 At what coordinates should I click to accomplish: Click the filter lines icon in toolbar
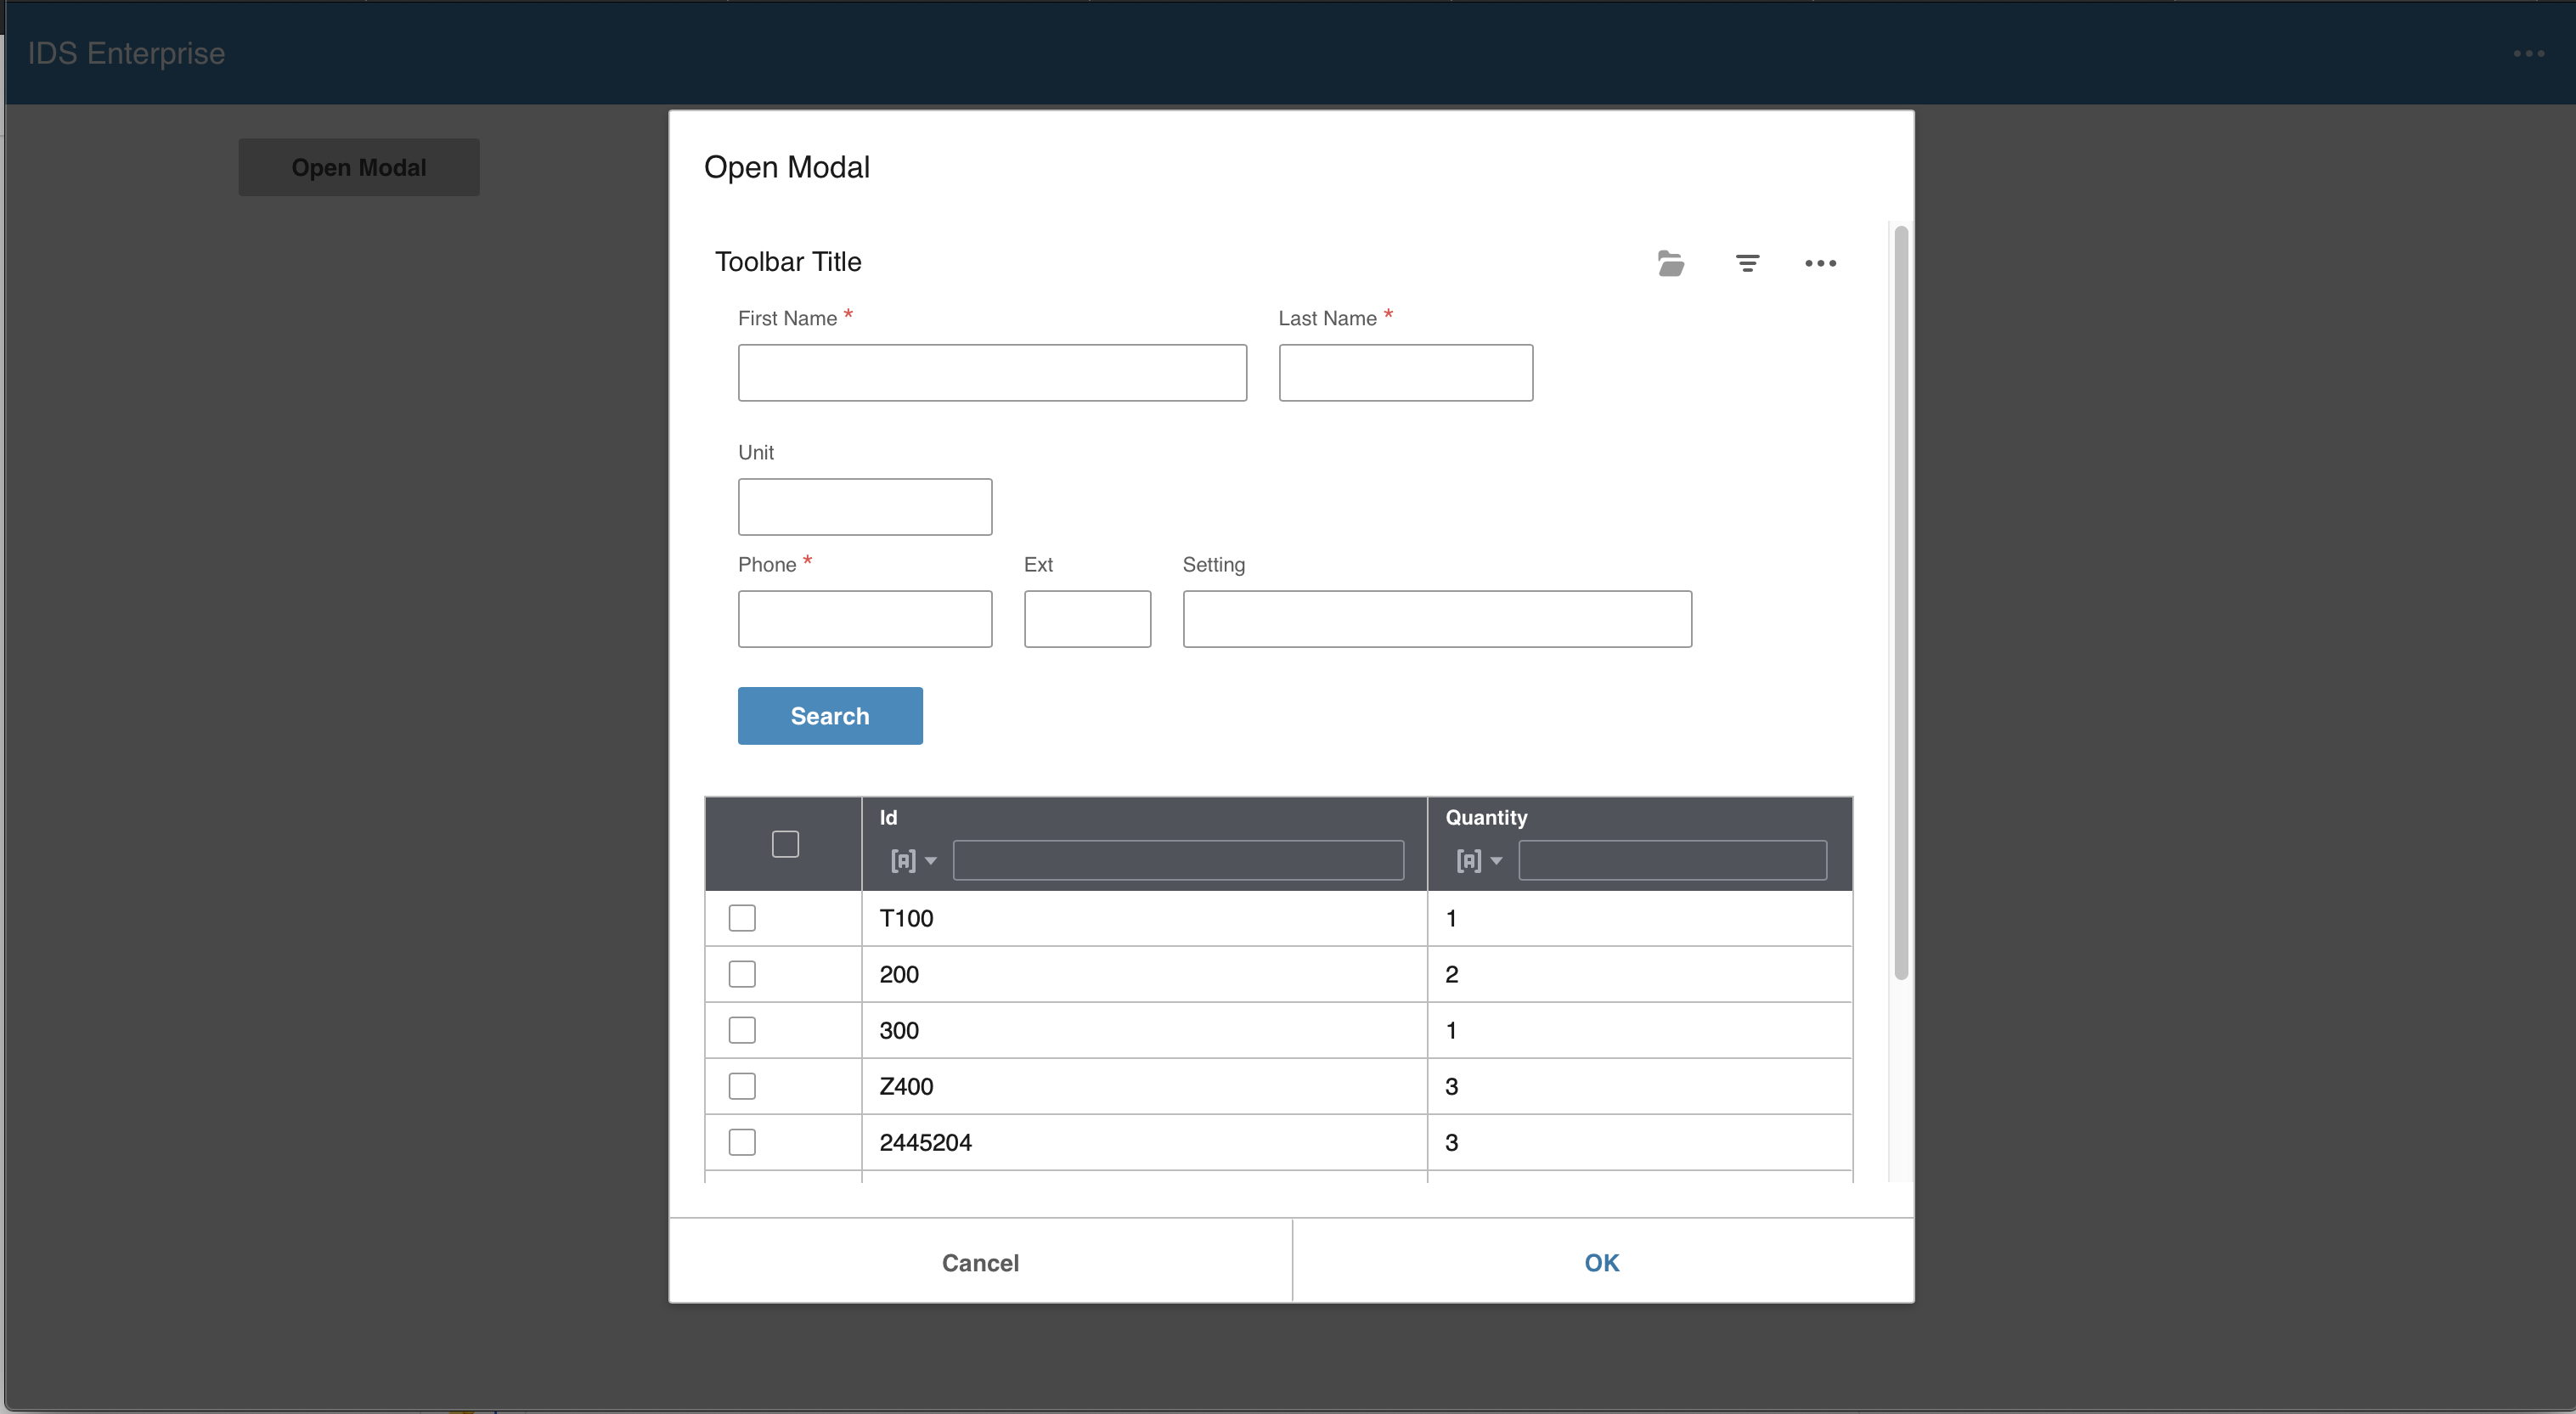(x=1747, y=263)
